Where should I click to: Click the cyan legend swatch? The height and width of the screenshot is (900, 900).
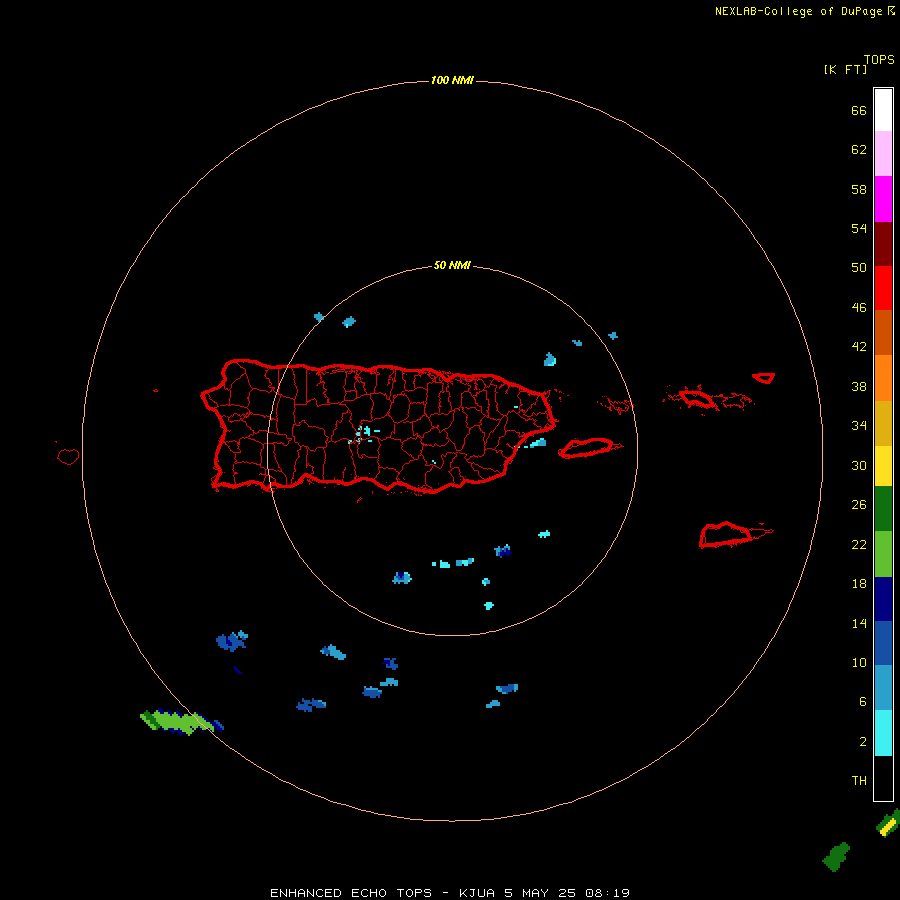(x=883, y=733)
